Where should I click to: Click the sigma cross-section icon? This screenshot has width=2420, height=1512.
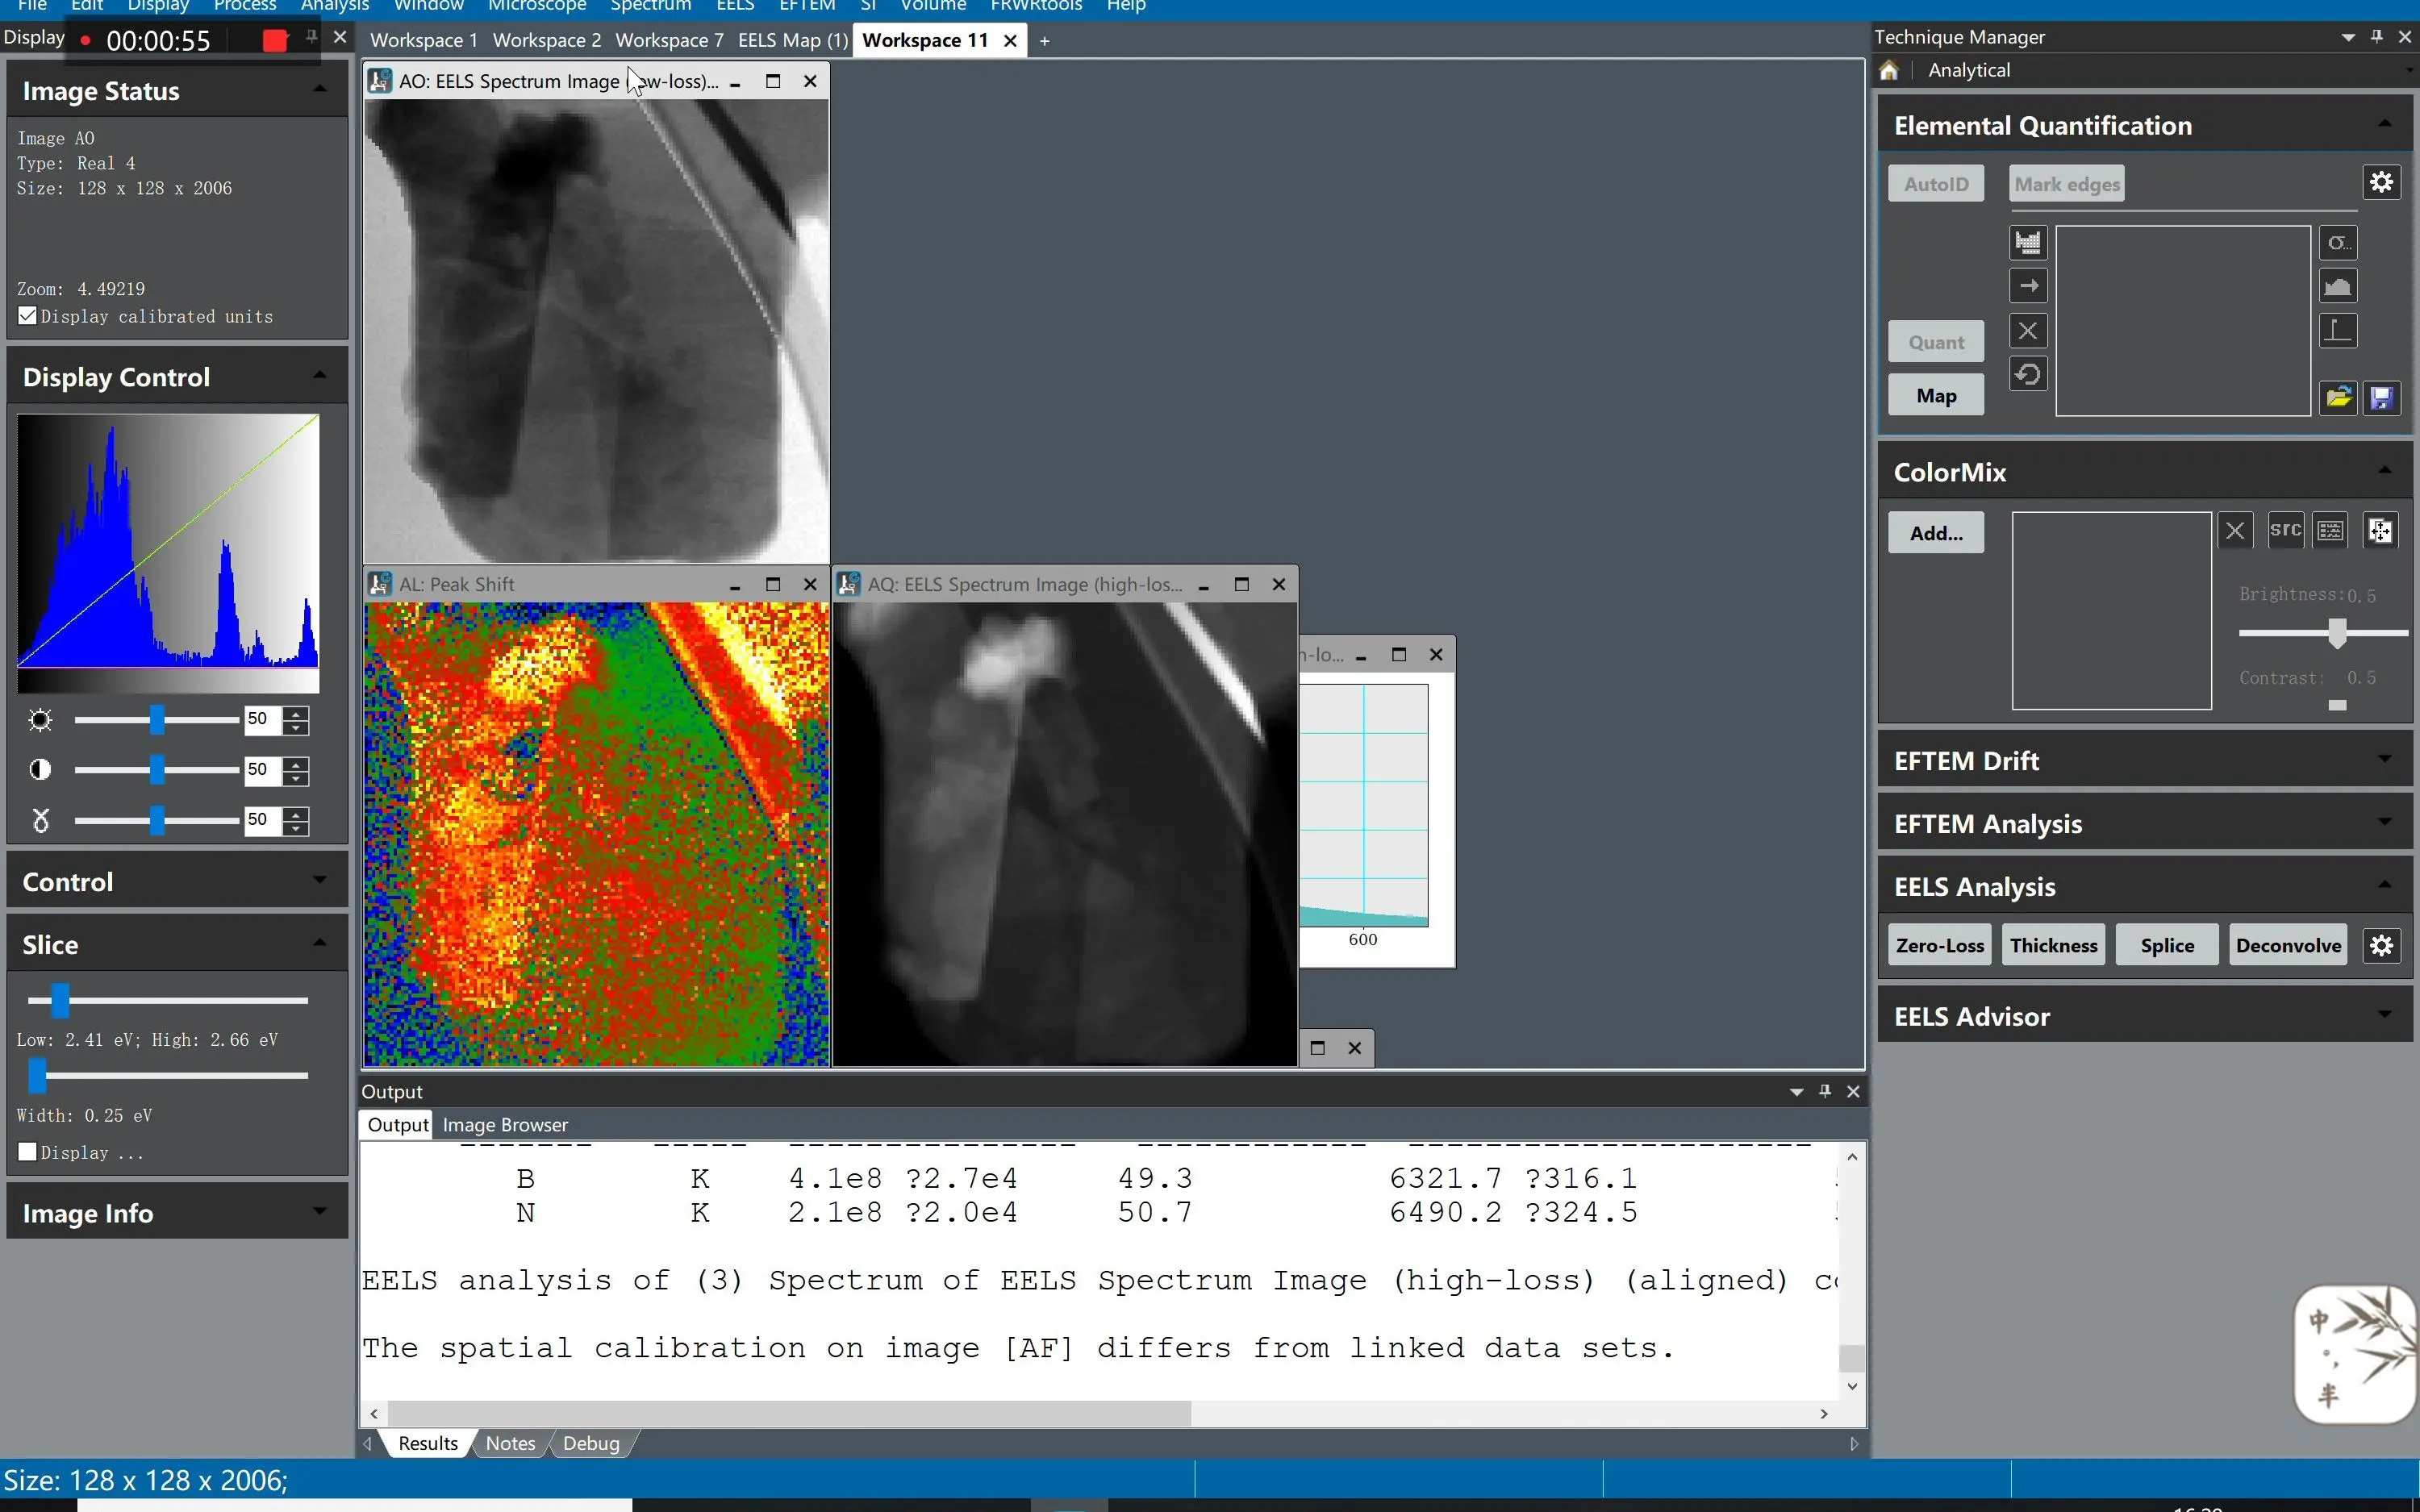pos(2337,242)
